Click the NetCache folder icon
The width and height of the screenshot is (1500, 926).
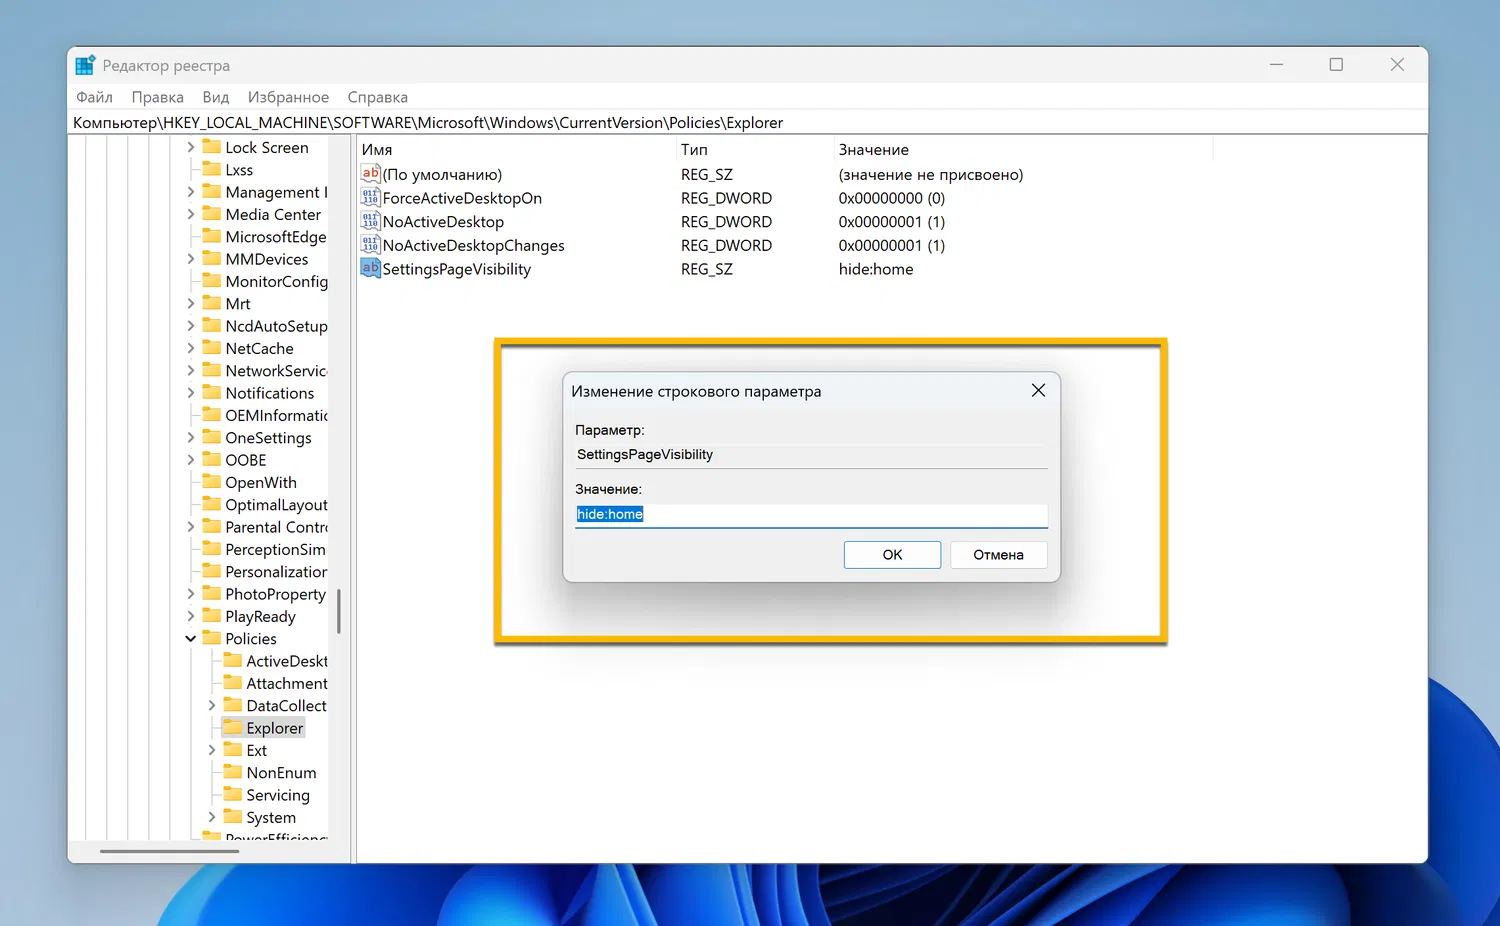click(x=211, y=348)
